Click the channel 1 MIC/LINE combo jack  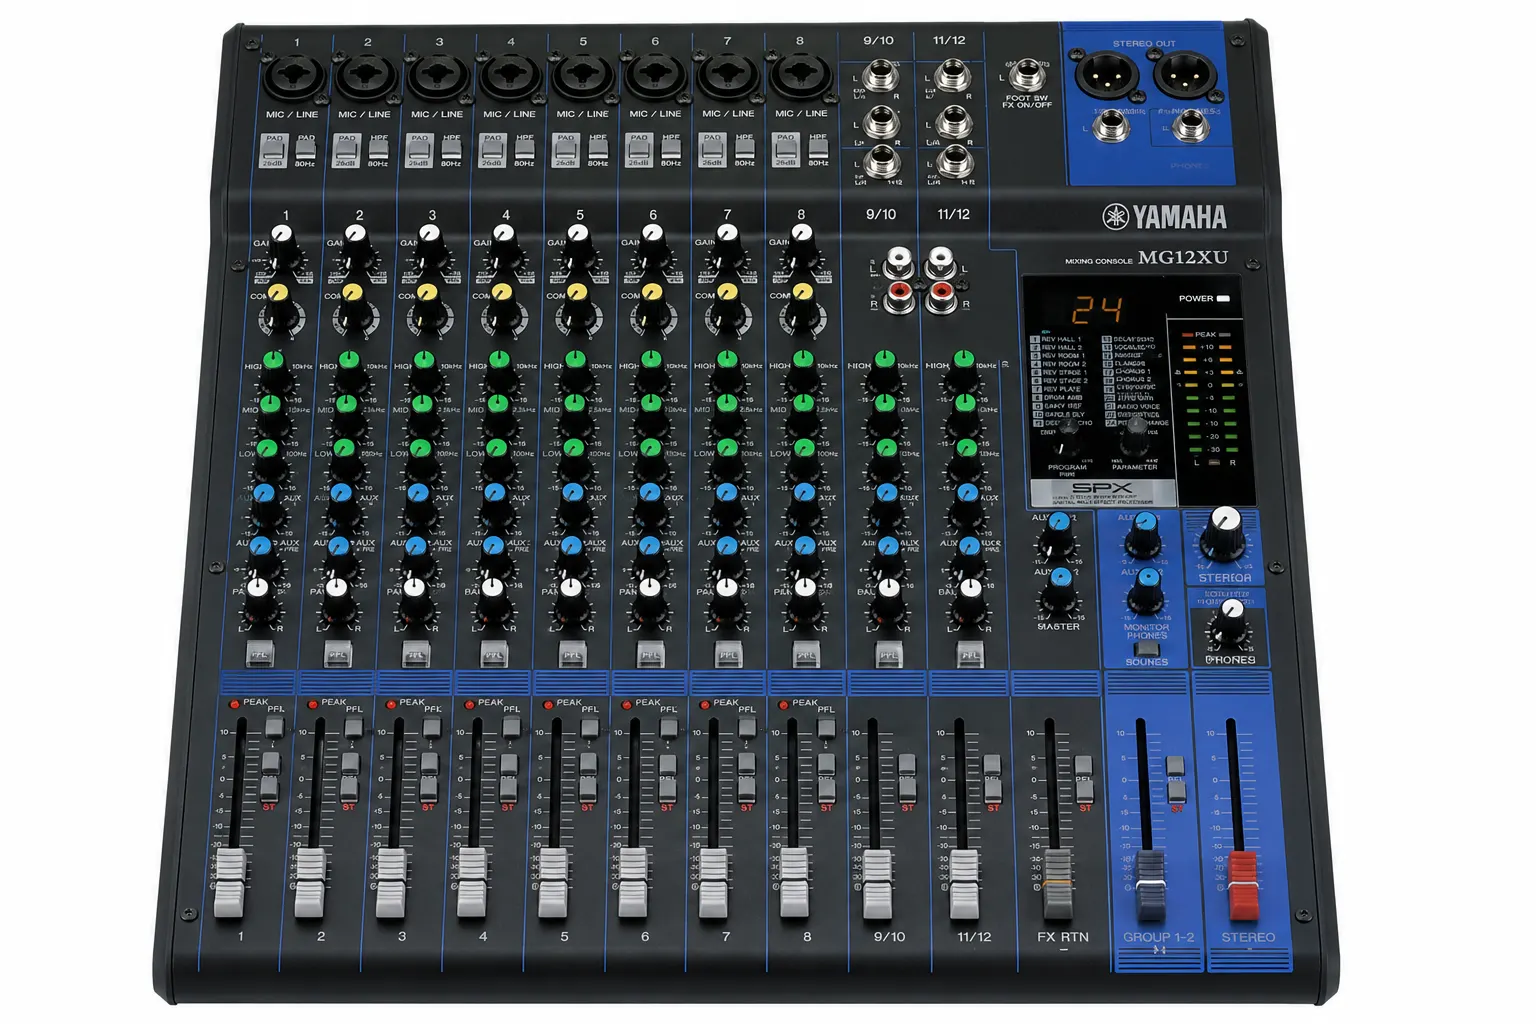(294, 78)
